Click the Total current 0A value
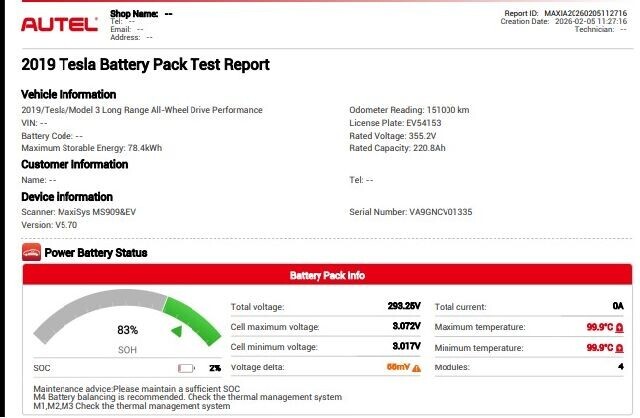 pyautogui.click(x=618, y=306)
